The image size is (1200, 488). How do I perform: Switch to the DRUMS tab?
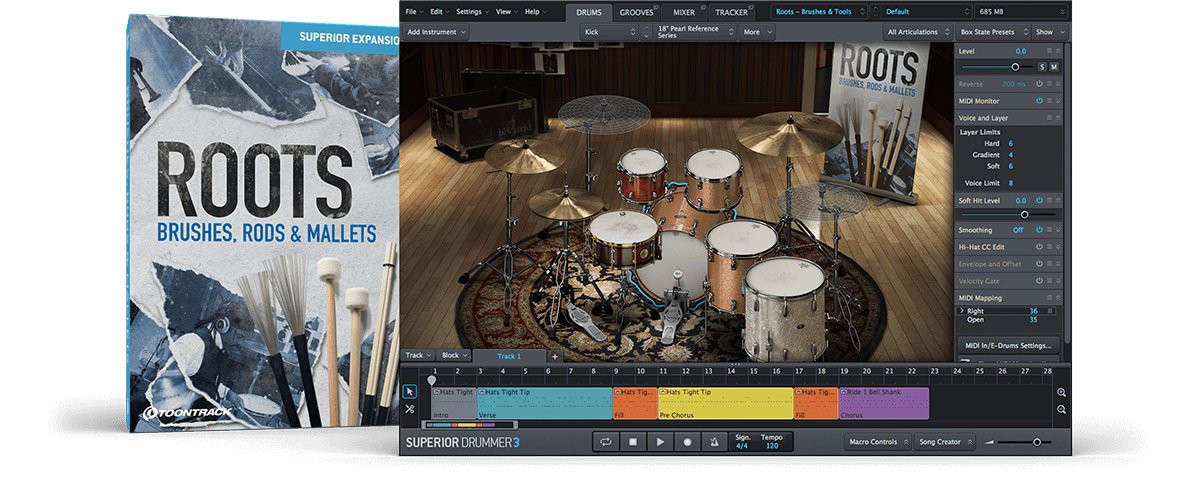tap(588, 12)
